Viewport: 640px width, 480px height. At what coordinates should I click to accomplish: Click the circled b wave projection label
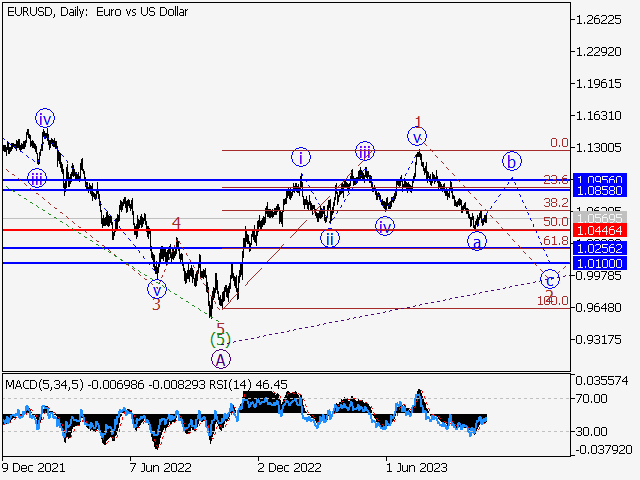click(511, 161)
